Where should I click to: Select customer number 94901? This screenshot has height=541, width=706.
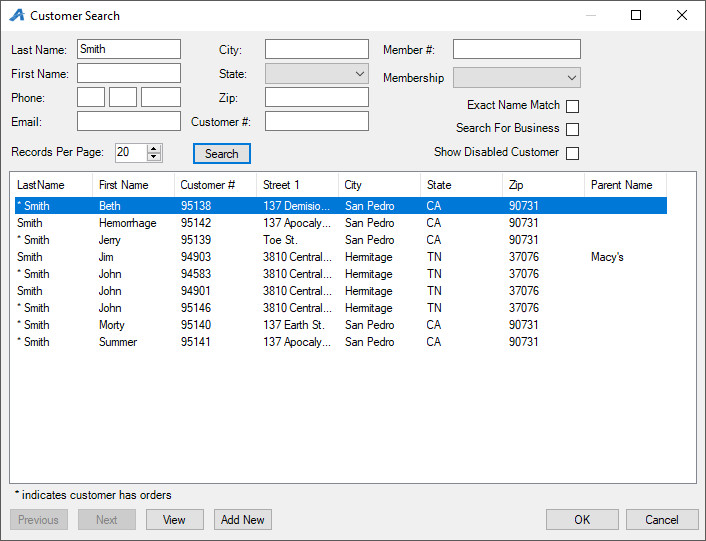pyautogui.click(x=341, y=291)
